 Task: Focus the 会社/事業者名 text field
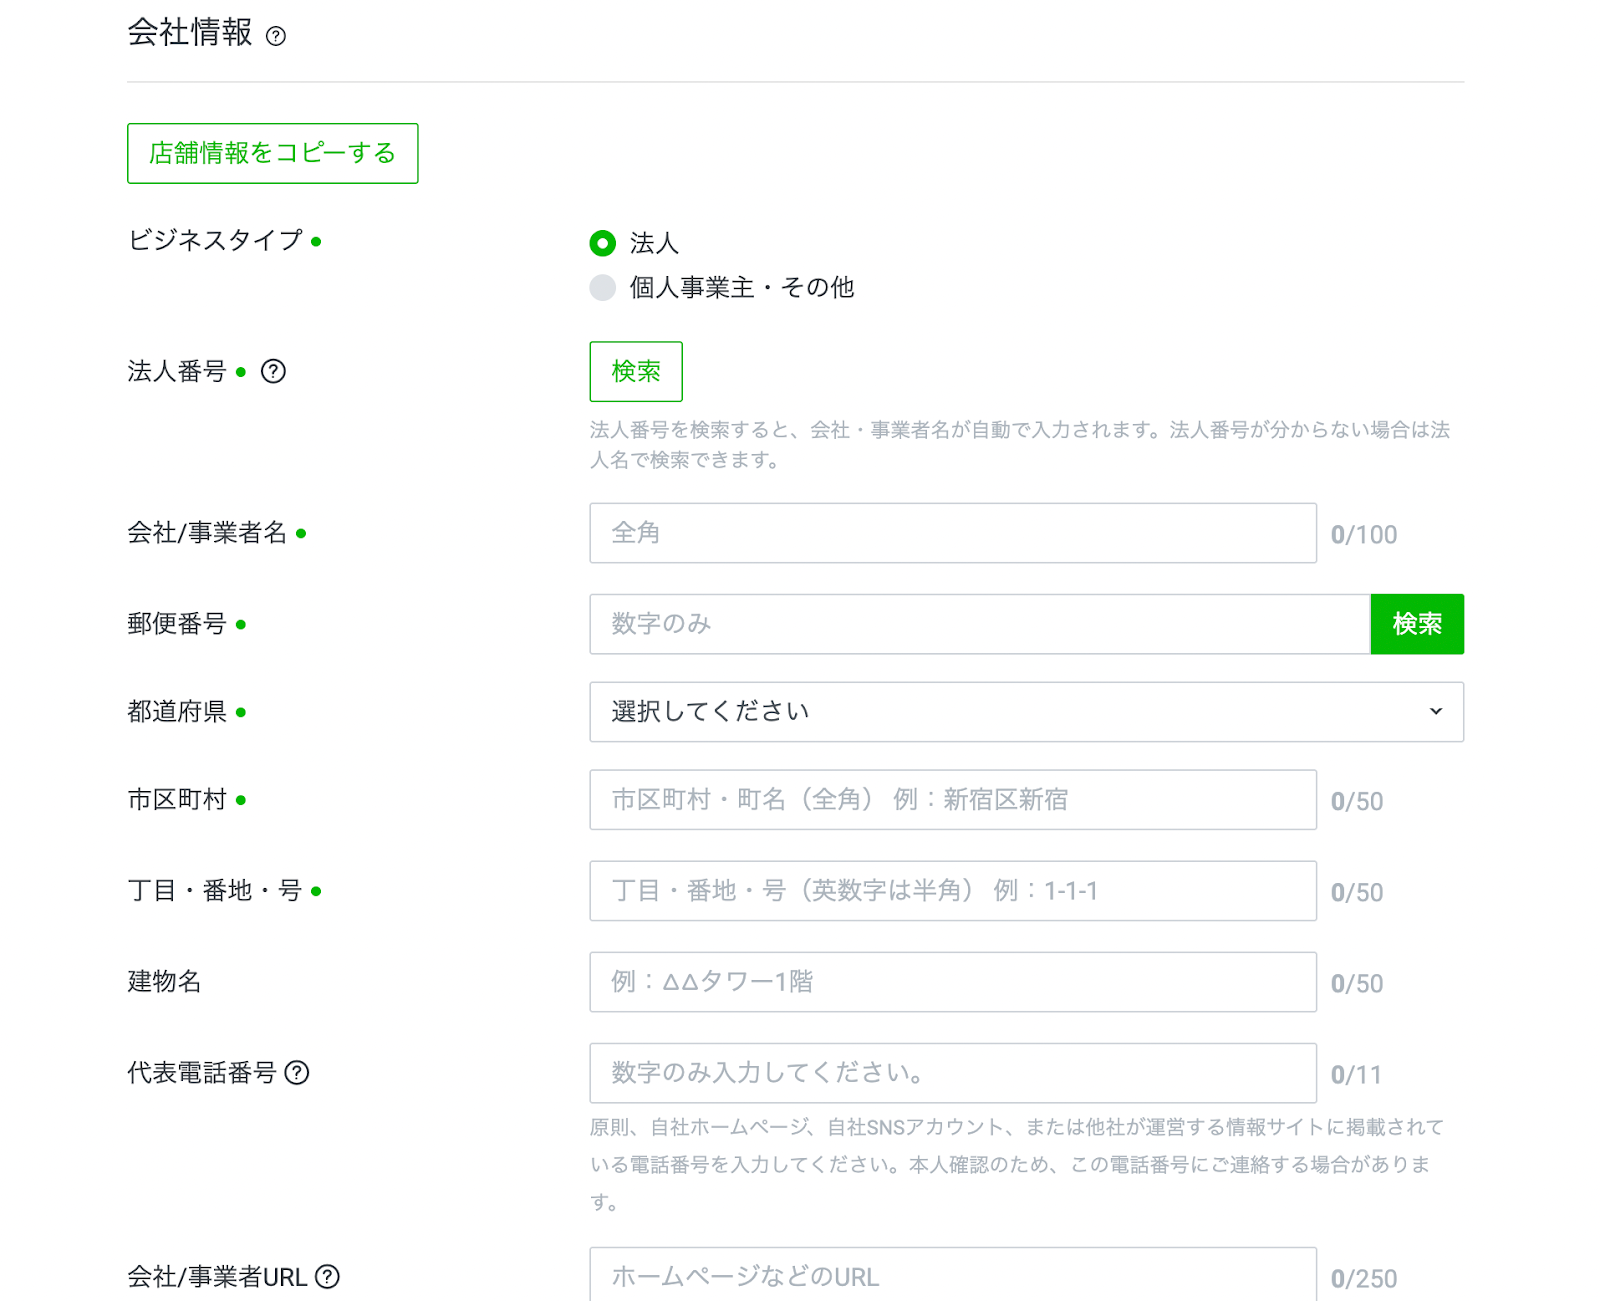[x=952, y=533]
